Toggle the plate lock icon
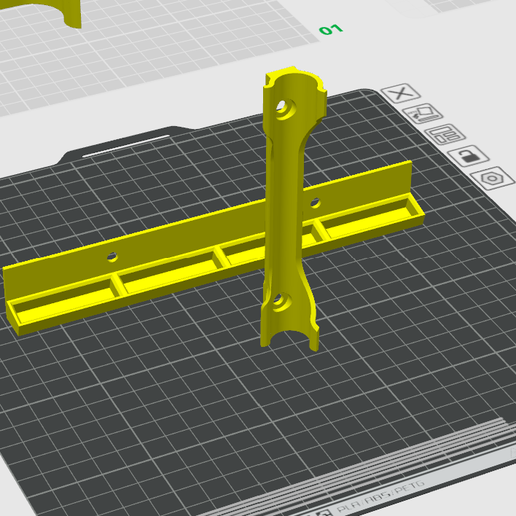This screenshot has height=516, width=516. [468, 155]
